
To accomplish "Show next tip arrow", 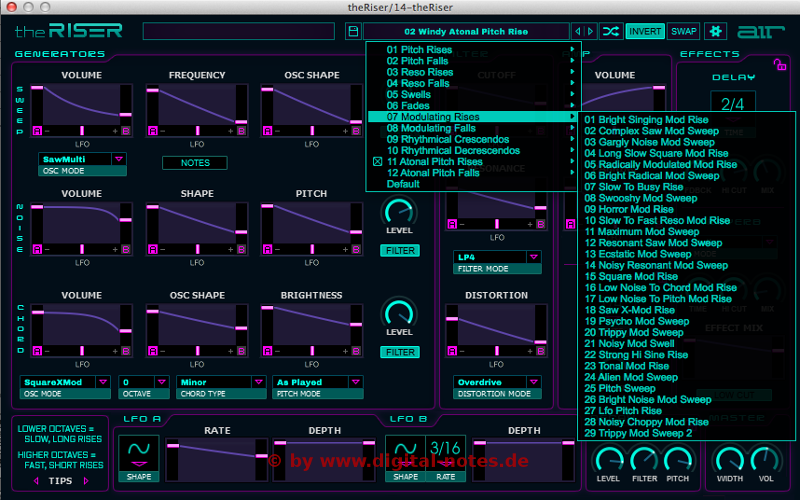I will point(86,481).
